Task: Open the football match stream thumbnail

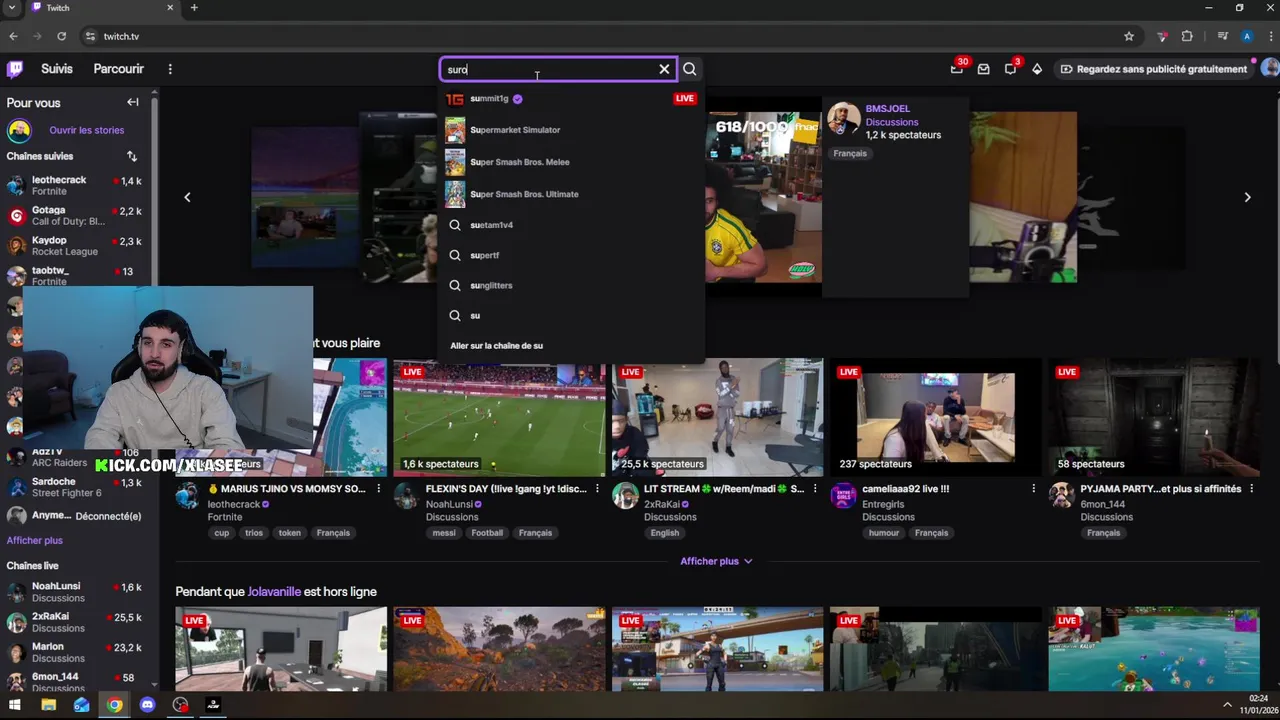Action: coord(499,417)
